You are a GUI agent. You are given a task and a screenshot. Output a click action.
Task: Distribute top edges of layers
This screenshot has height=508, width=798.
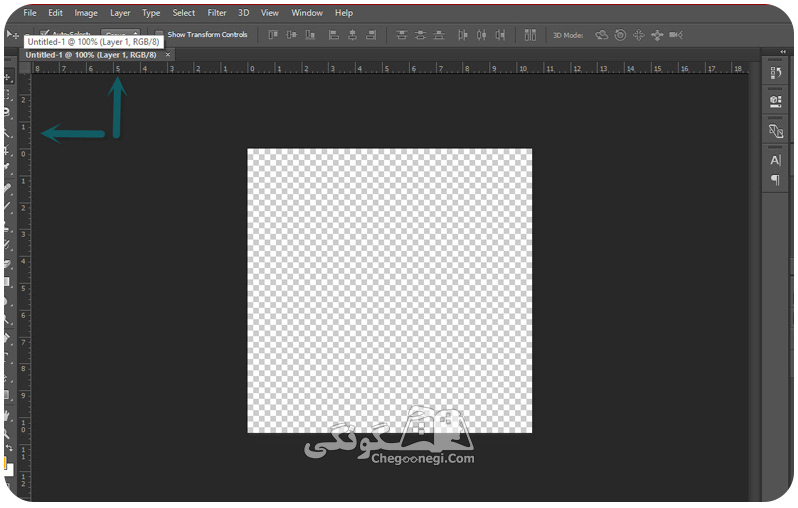402,35
